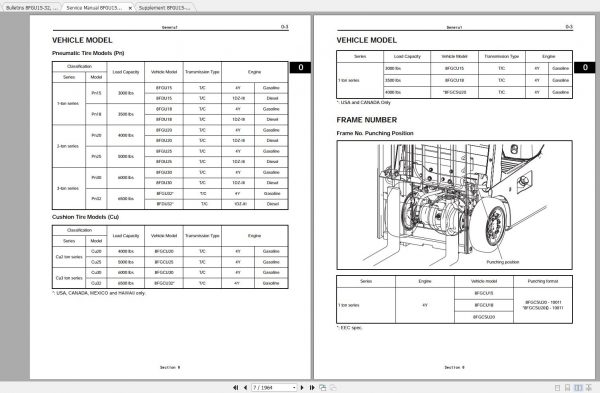Click the Section 0 footer on the left page
600x393 pixels.
tap(170, 367)
